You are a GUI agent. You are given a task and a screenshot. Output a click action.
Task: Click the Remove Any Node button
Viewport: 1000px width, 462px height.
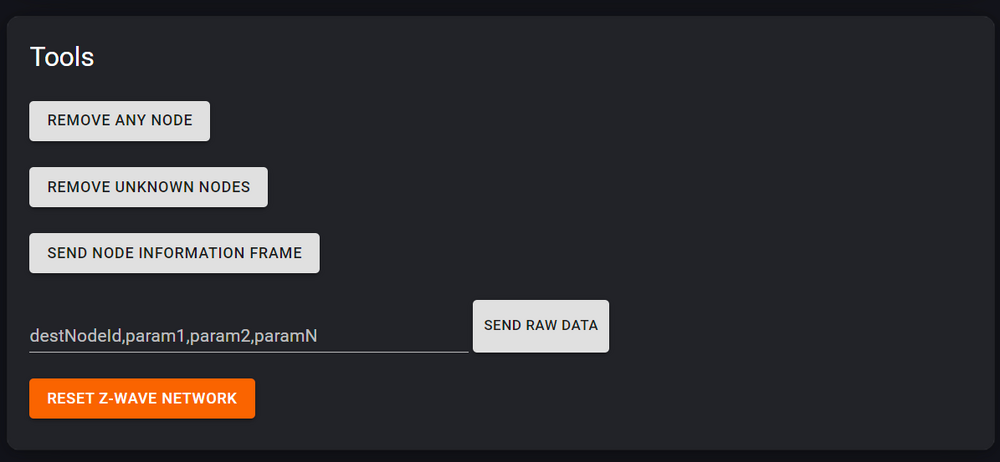(x=119, y=121)
